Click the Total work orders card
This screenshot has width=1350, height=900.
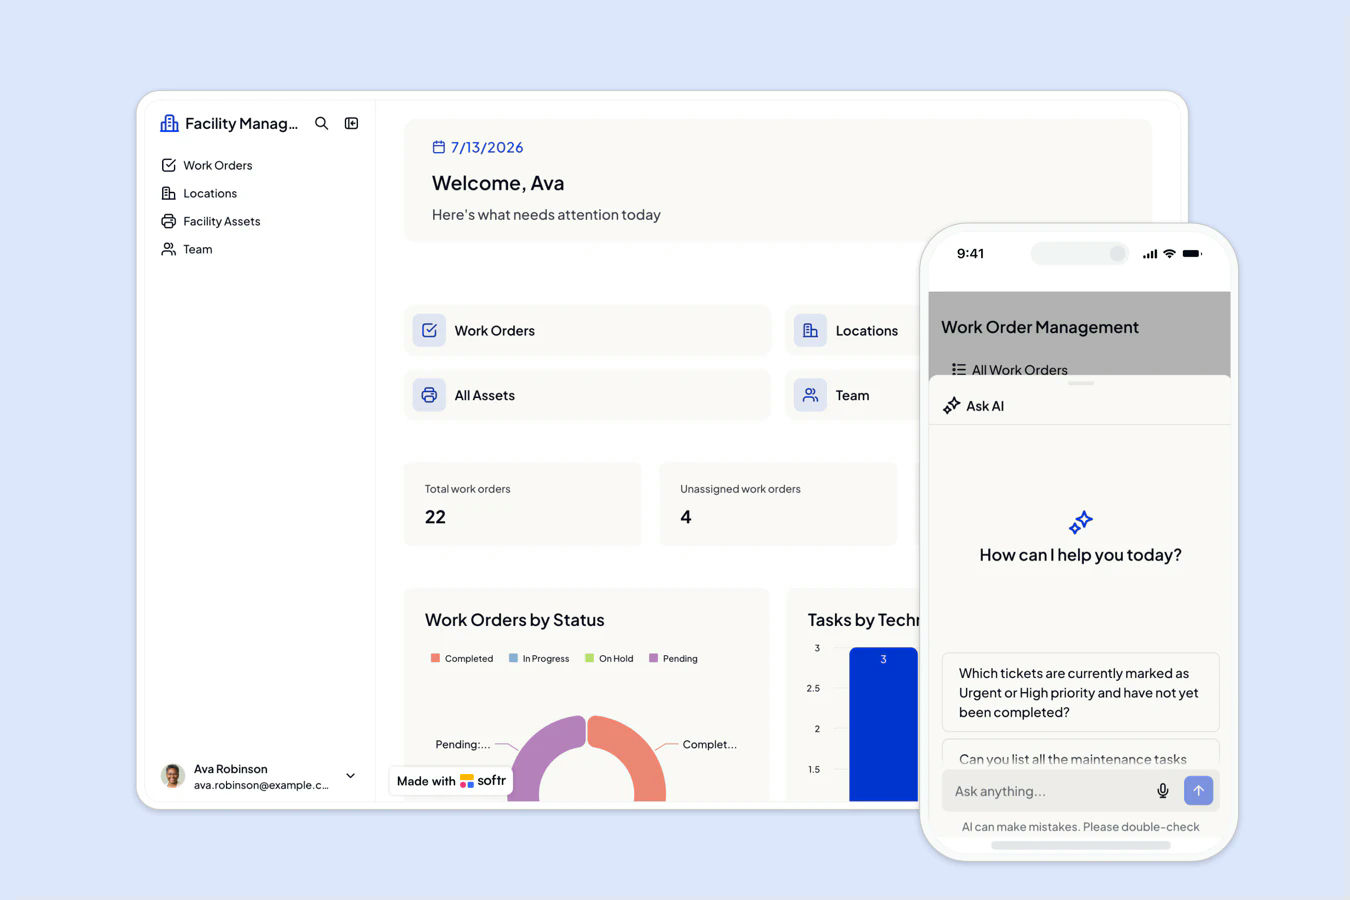522,504
